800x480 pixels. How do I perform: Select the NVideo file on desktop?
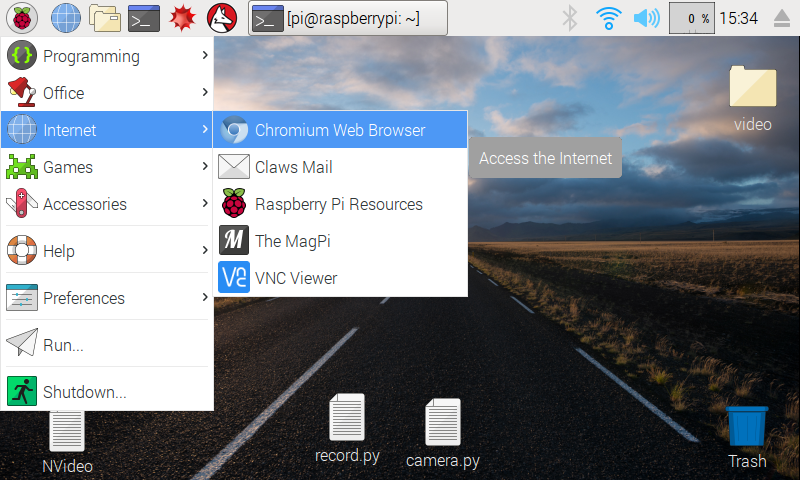pyautogui.click(x=67, y=443)
